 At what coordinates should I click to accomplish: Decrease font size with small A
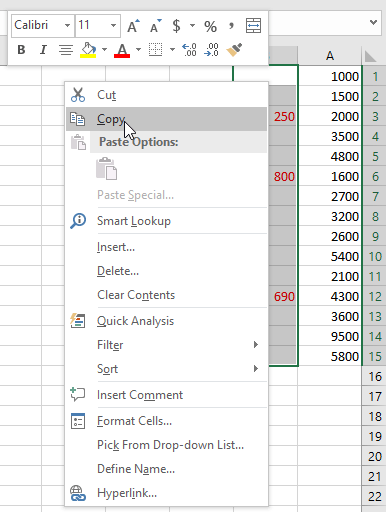(x=155, y=26)
